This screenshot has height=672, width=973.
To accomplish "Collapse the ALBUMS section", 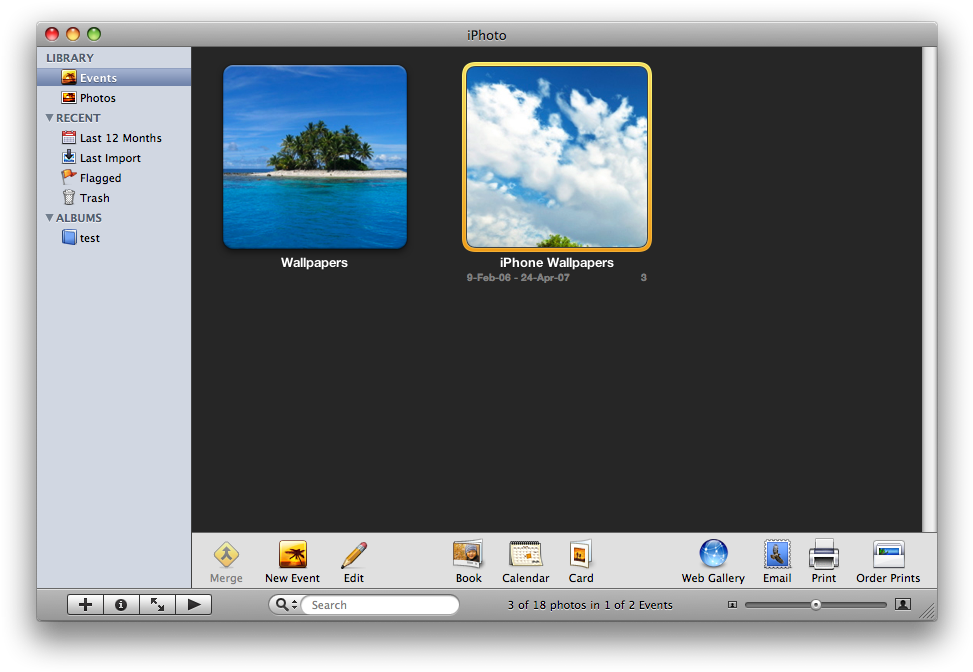I will coord(48,217).
